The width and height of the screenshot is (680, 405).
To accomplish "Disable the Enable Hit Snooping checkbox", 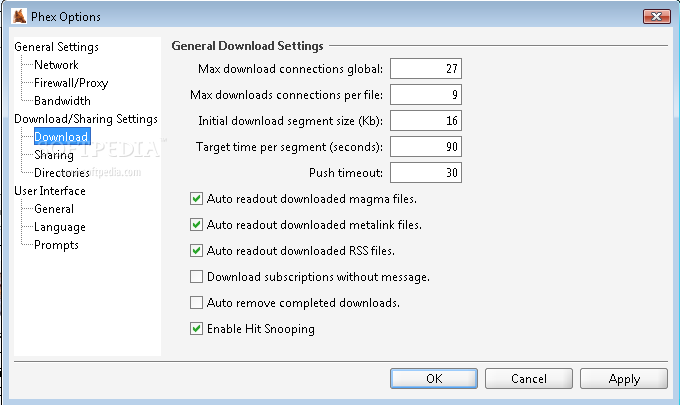I will [196, 329].
